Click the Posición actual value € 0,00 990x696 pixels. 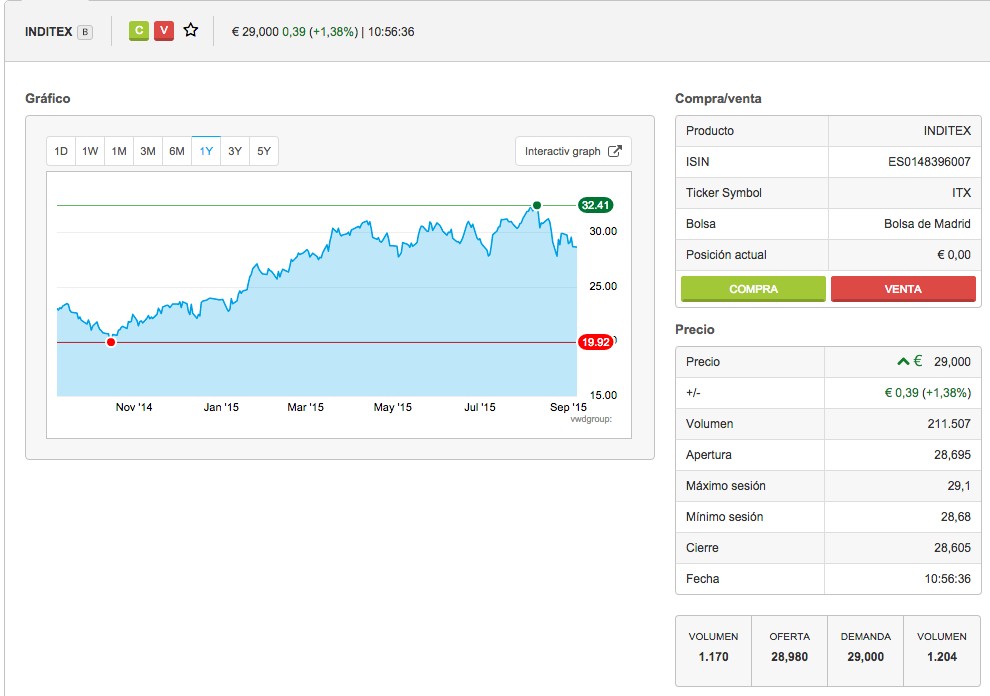pyautogui.click(x=953, y=255)
